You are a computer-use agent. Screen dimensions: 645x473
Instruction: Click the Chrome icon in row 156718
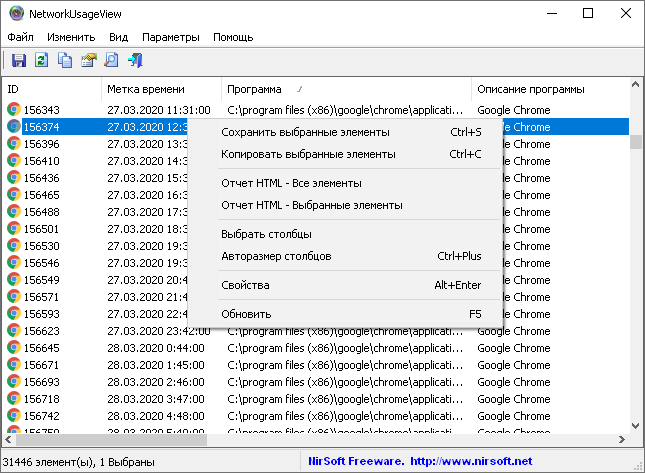pos(14,399)
